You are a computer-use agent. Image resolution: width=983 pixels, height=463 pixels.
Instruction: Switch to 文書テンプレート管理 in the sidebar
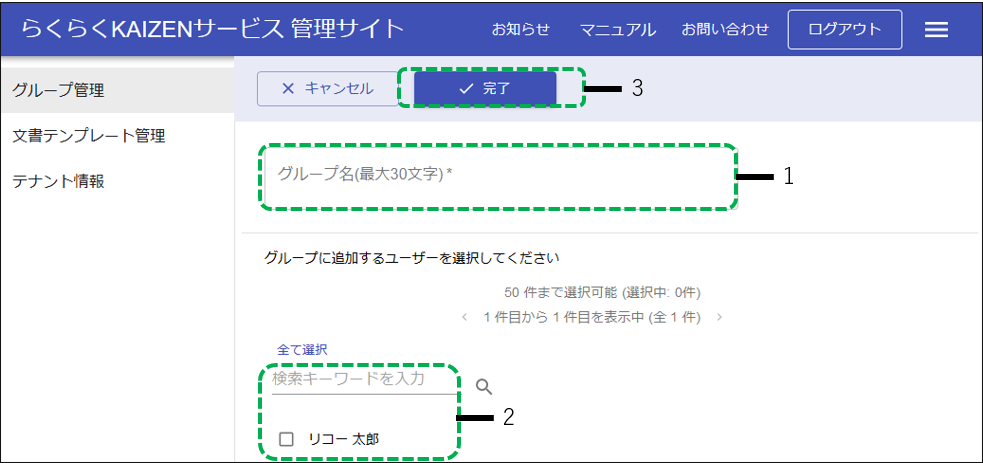(x=89, y=136)
